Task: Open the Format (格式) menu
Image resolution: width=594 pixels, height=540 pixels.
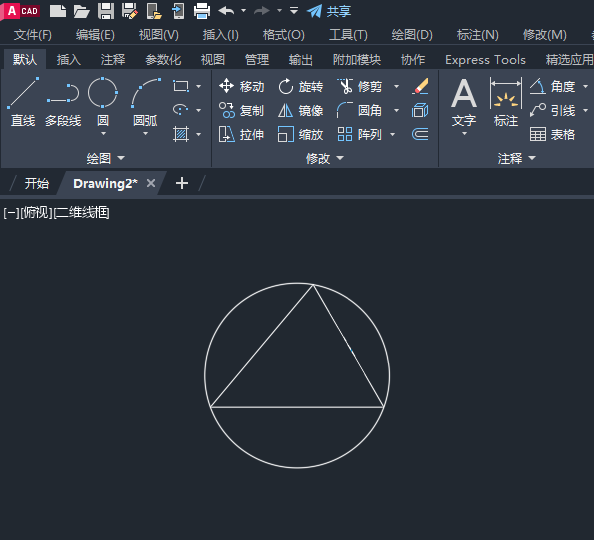Action: [284, 35]
